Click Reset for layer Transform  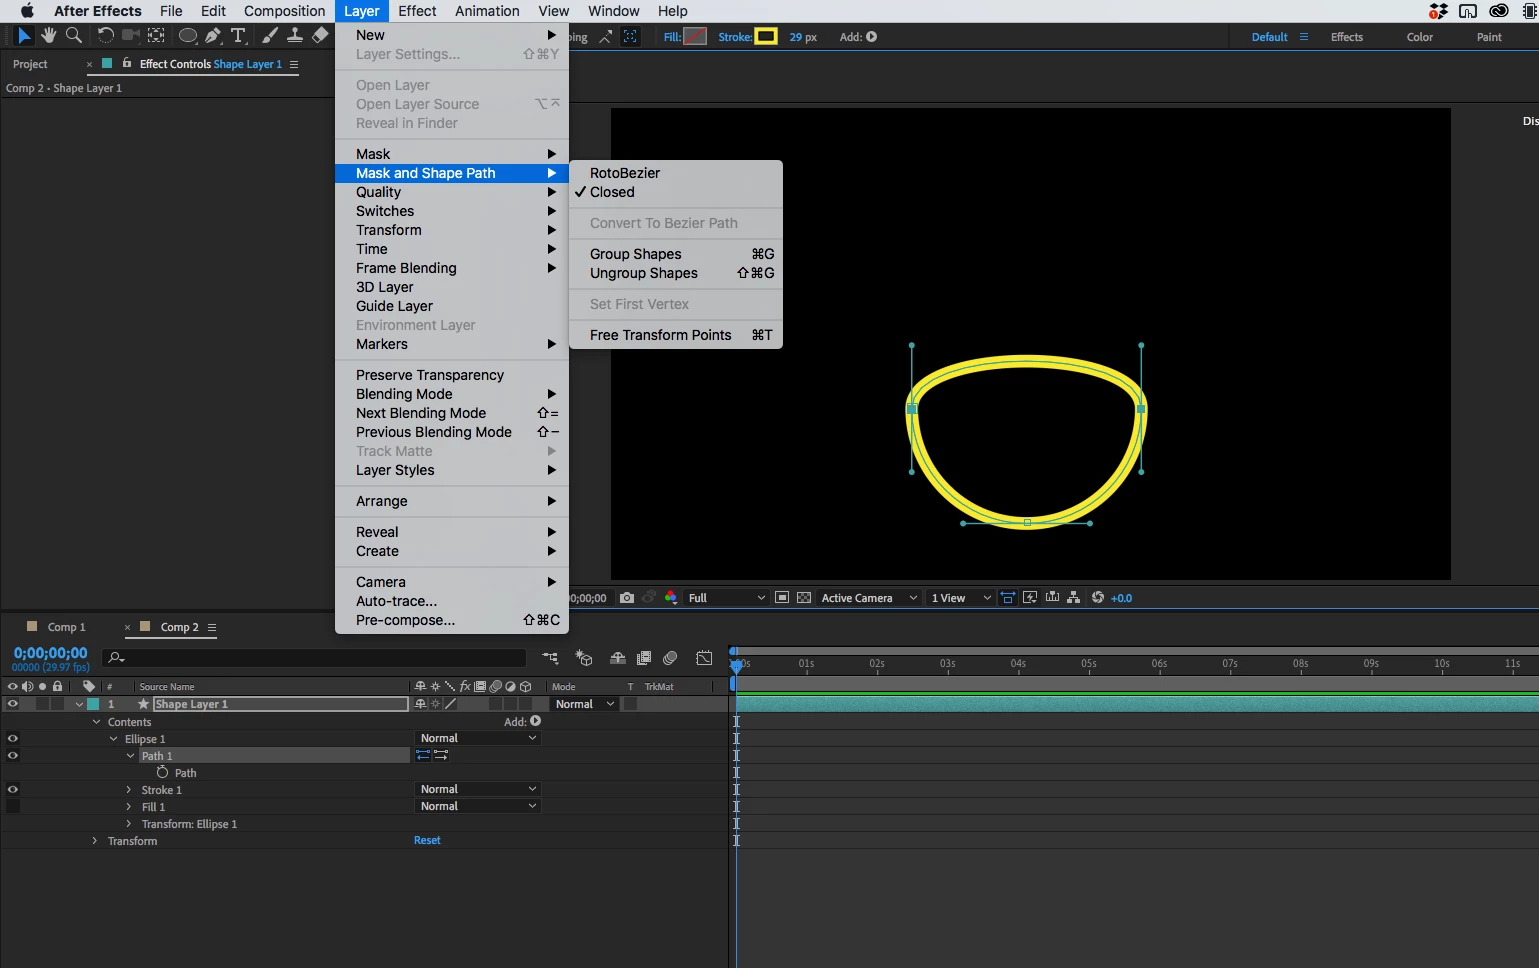click(x=427, y=841)
